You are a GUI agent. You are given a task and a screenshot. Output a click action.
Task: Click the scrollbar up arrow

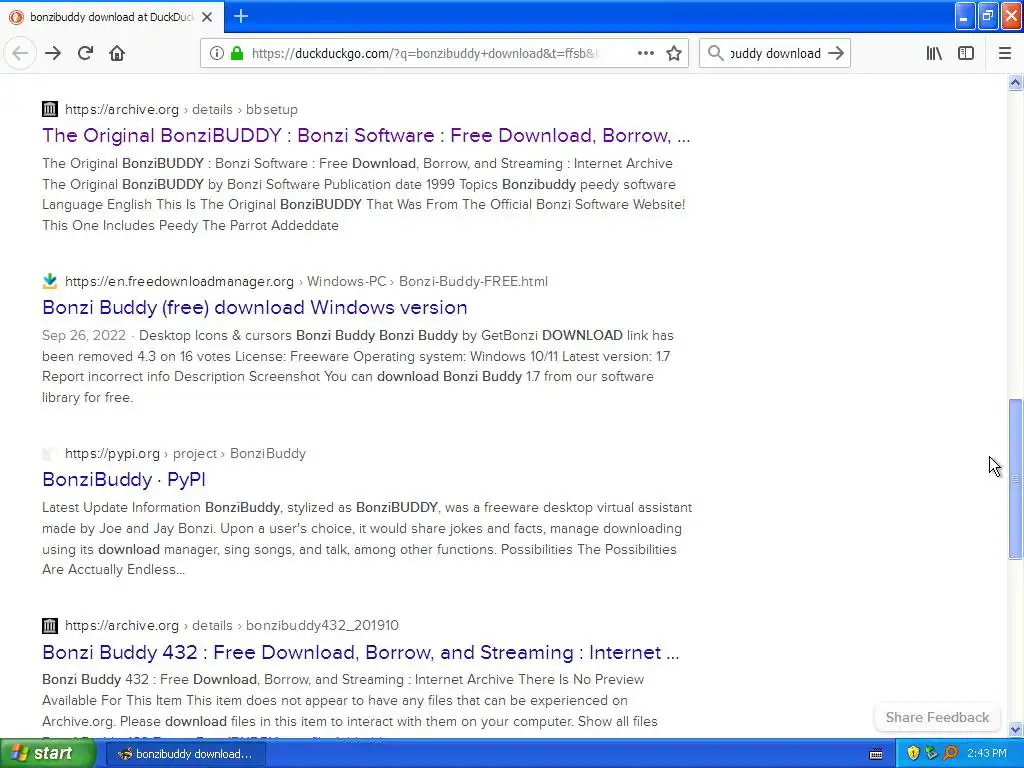[x=1015, y=82]
